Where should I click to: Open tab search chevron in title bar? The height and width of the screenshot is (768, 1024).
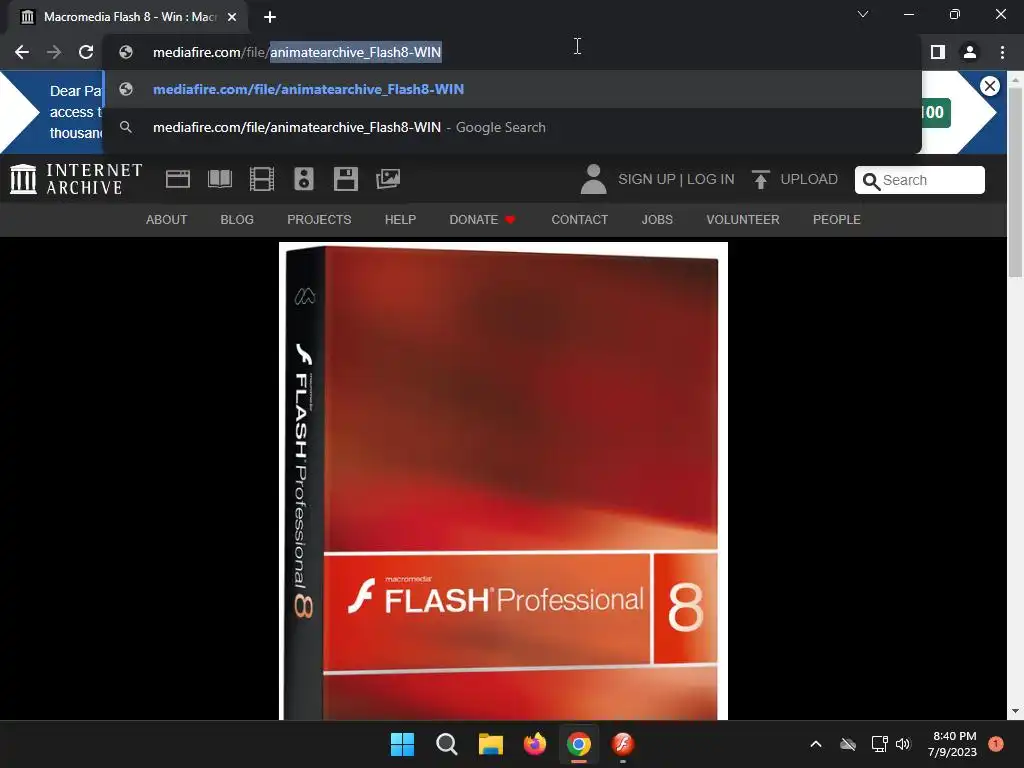pos(863,14)
